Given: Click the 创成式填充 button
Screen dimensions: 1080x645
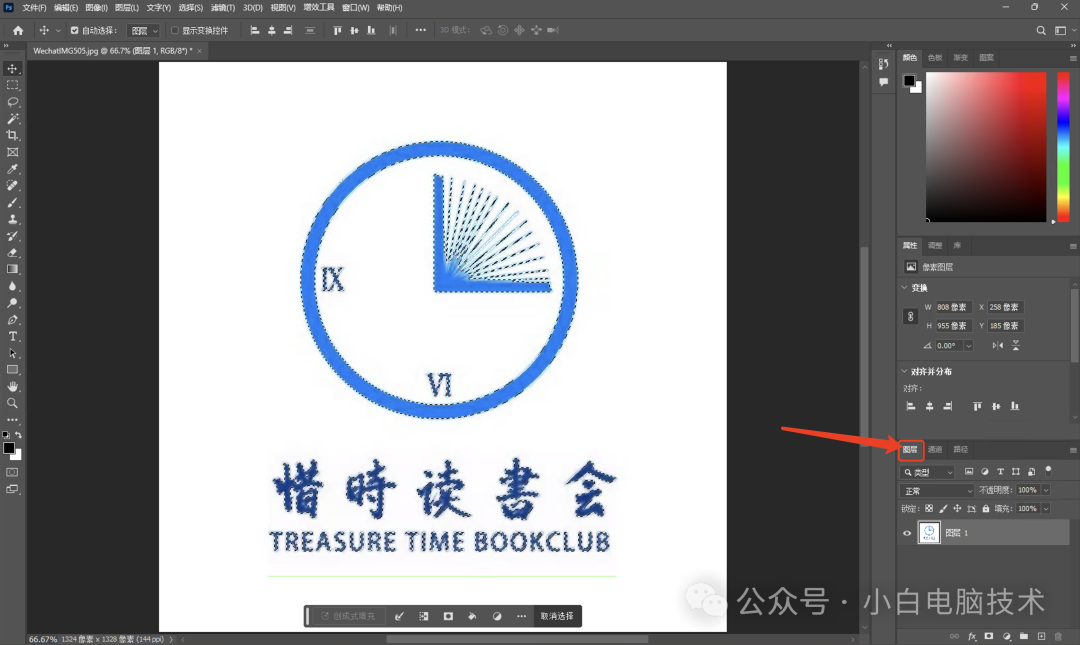Looking at the screenshot, I should pos(349,616).
